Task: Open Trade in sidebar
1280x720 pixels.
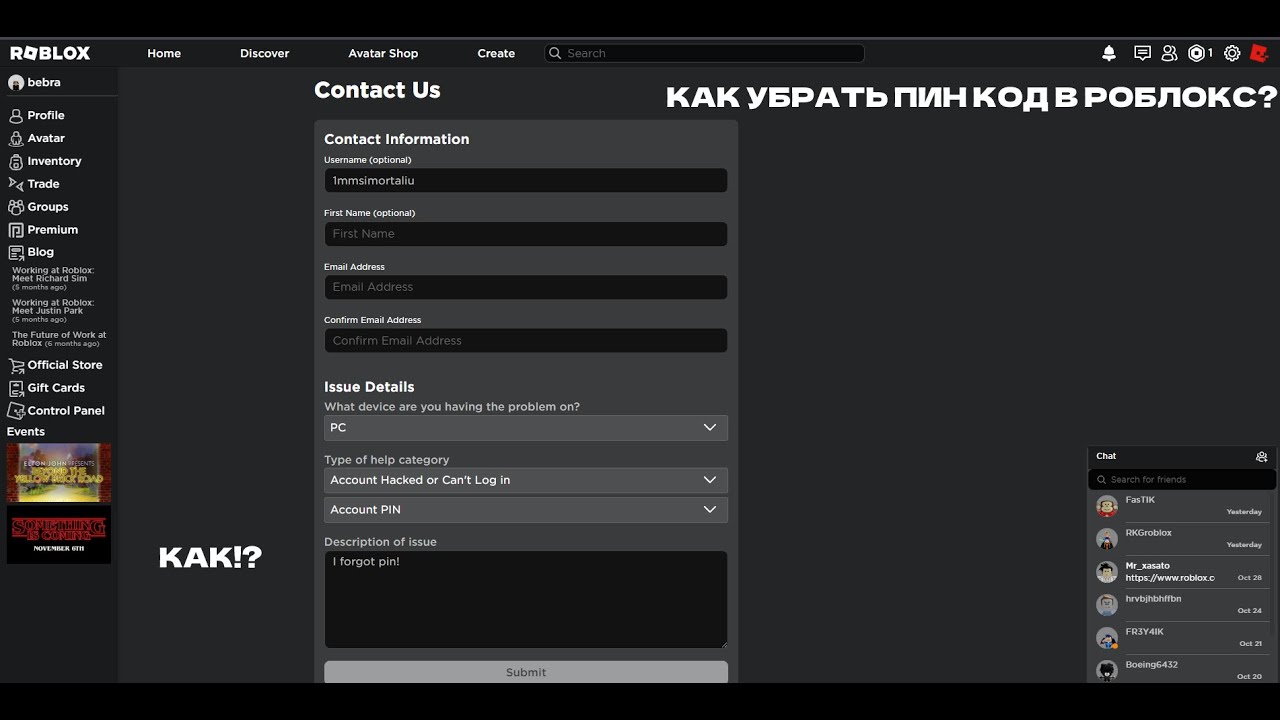Action: (x=44, y=184)
